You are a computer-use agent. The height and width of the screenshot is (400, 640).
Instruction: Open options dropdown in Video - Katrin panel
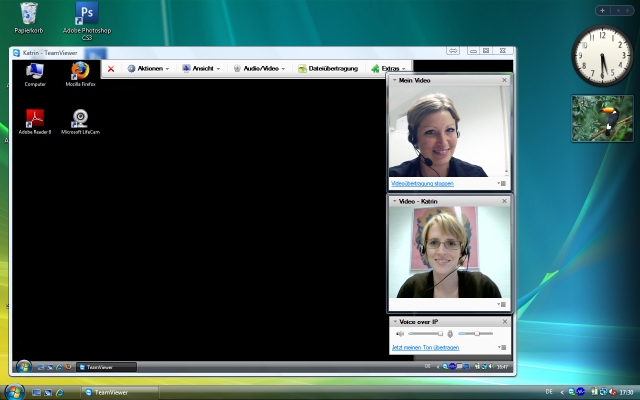(502, 304)
